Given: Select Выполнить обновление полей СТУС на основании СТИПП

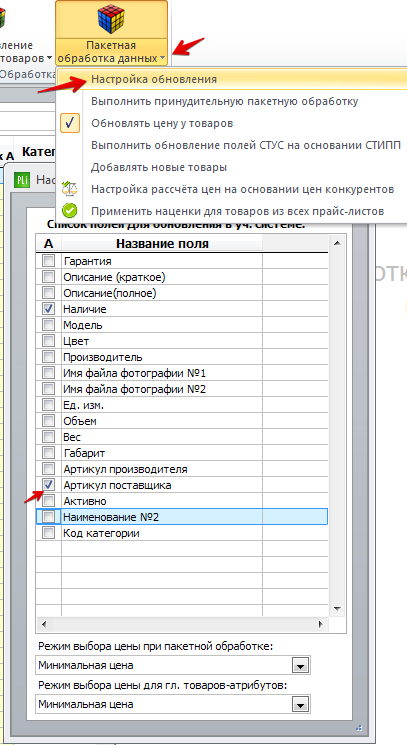Looking at the screenshot, I should (246, 145).
